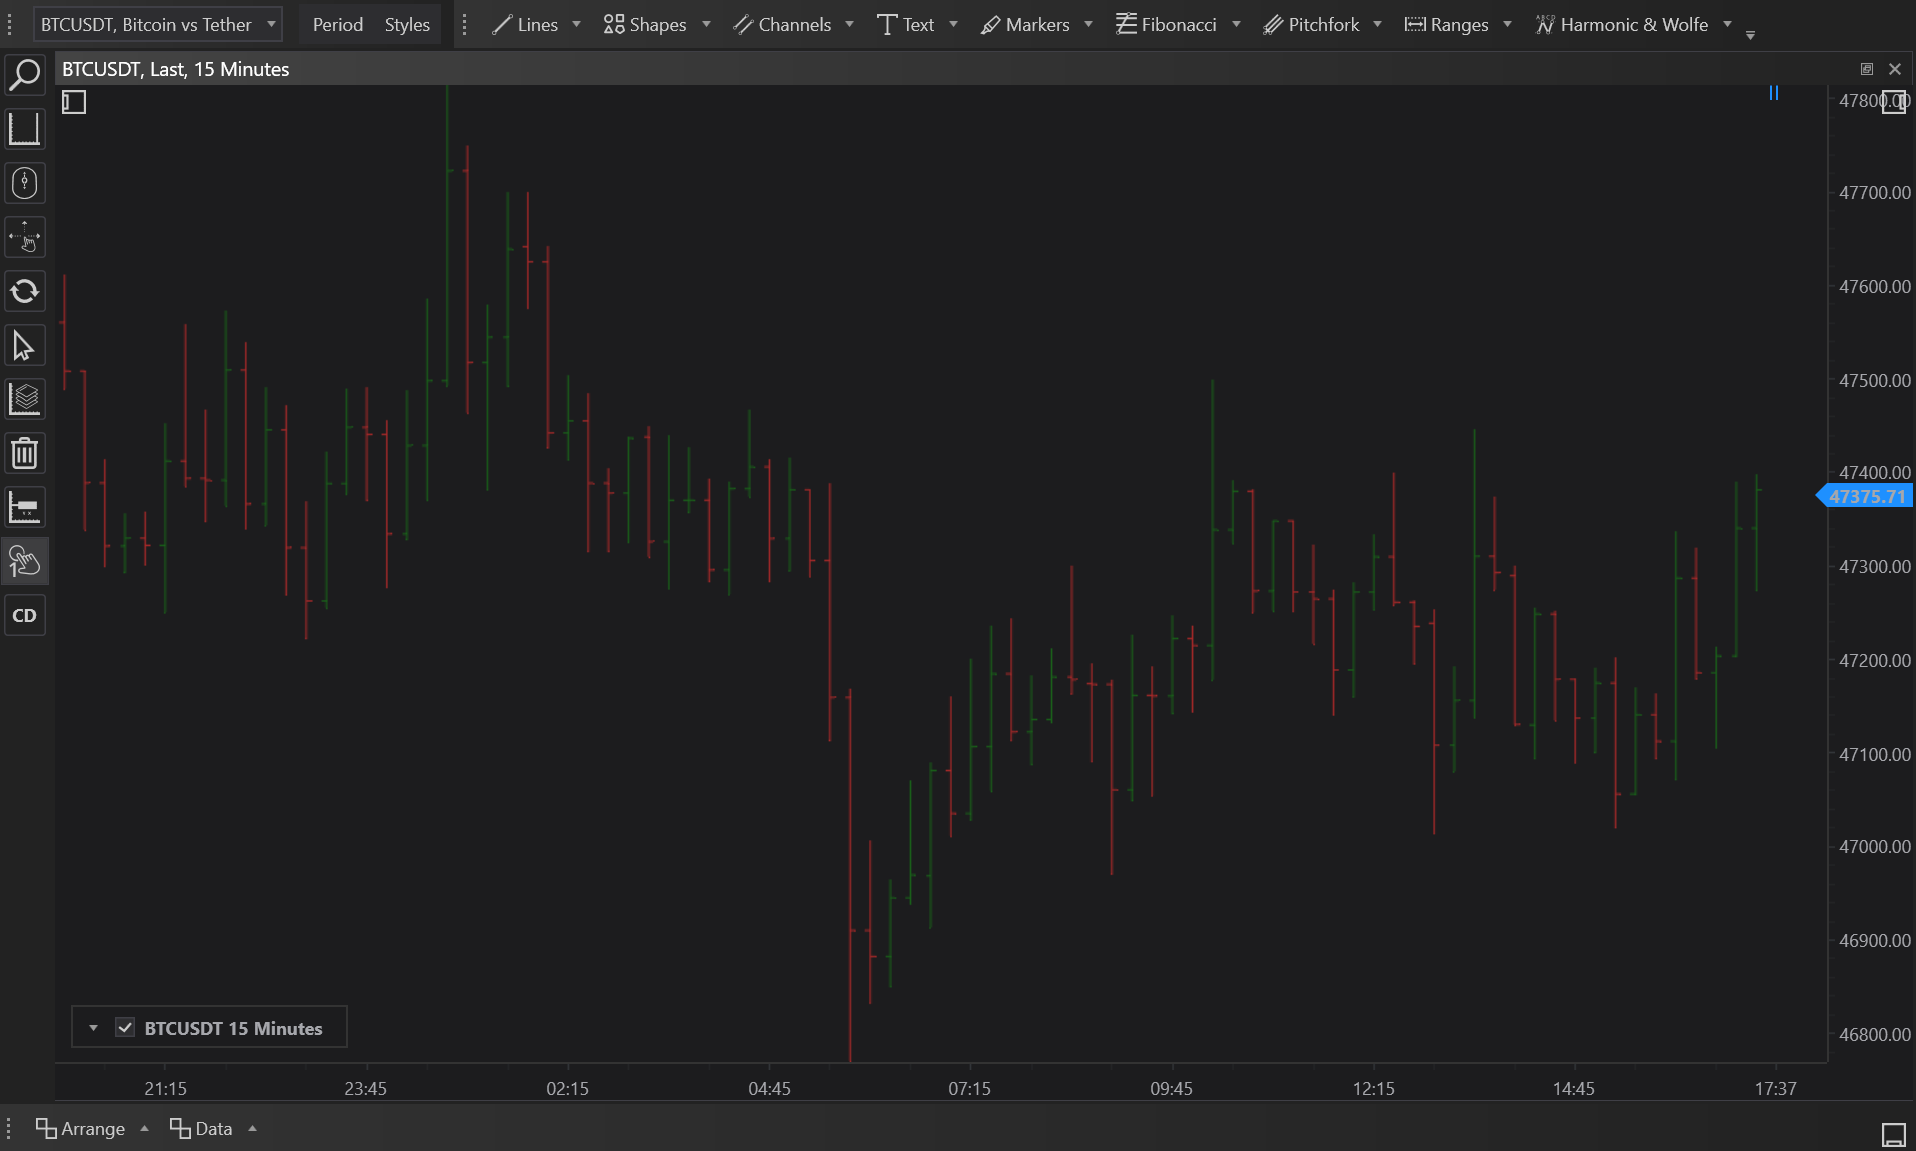Viewport: 1916px width, 1151px height.
Task: Uncheck the BTCUSDT 15 Minutes checkbox
Action: 125,1027
